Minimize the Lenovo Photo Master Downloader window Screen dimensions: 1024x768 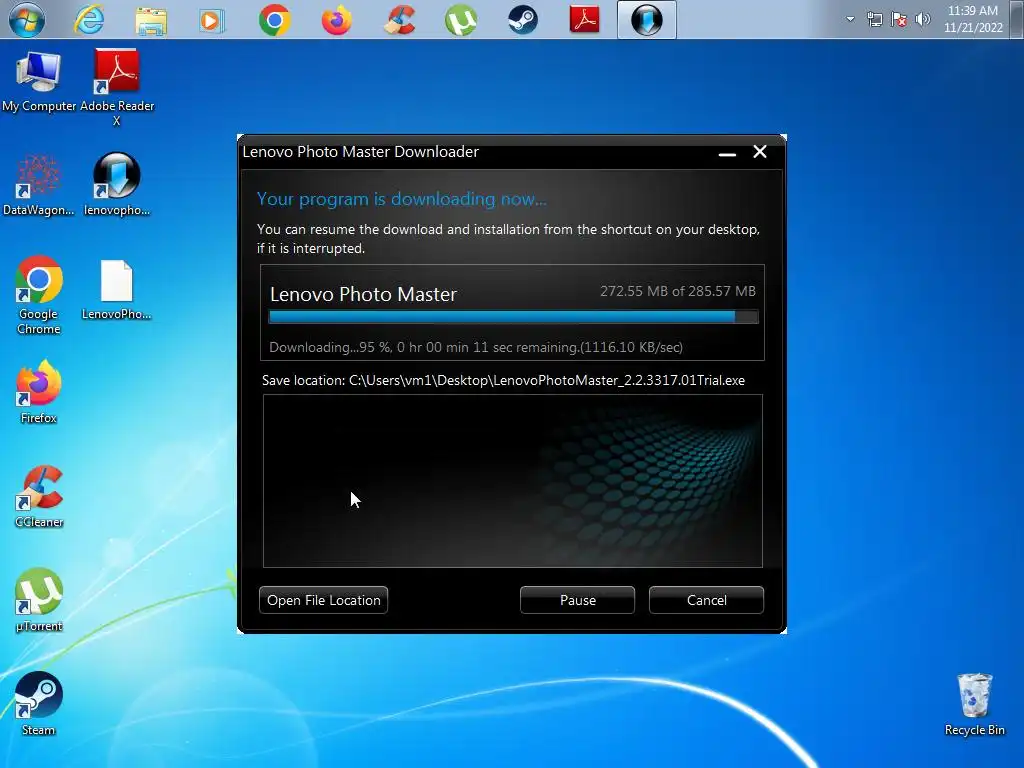point(728,153)
